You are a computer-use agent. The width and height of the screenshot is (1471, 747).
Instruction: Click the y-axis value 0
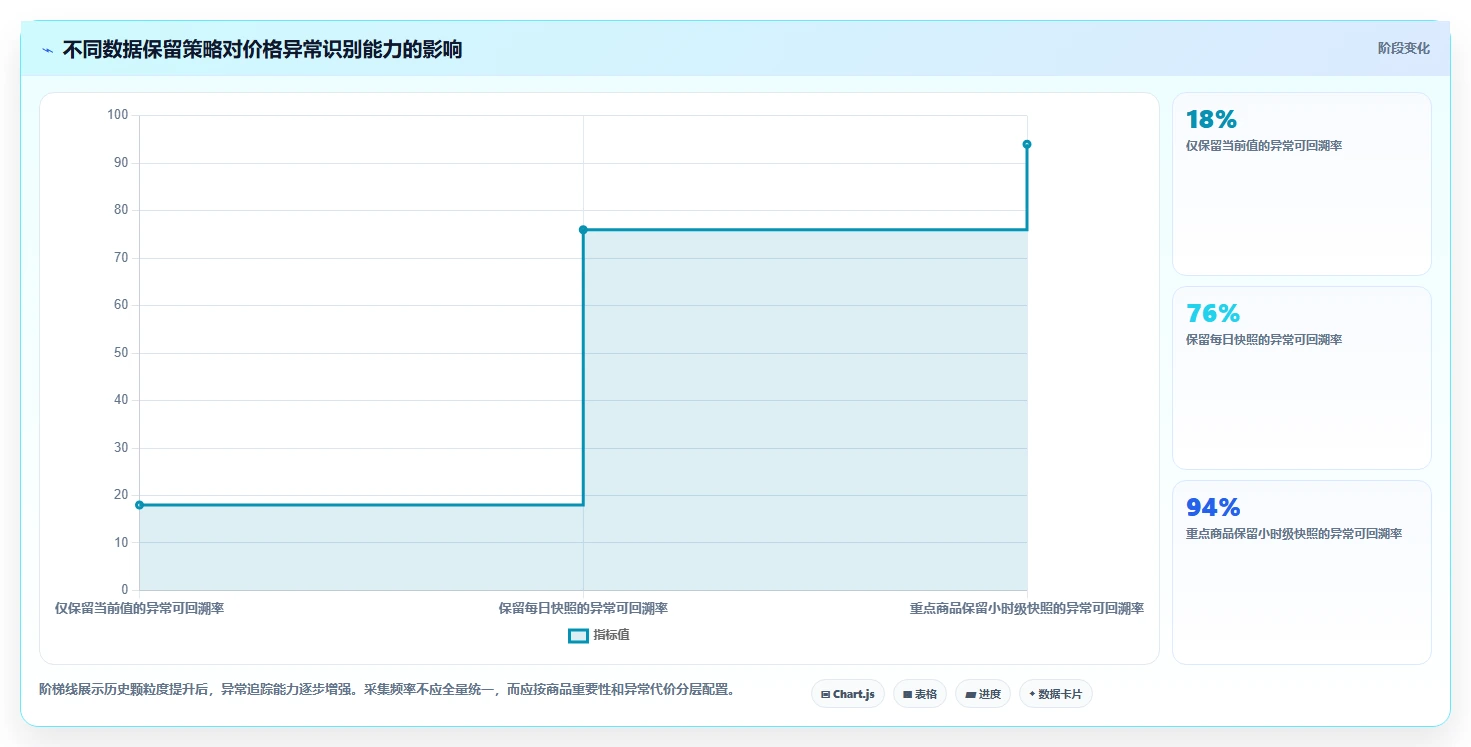[125, 590]
